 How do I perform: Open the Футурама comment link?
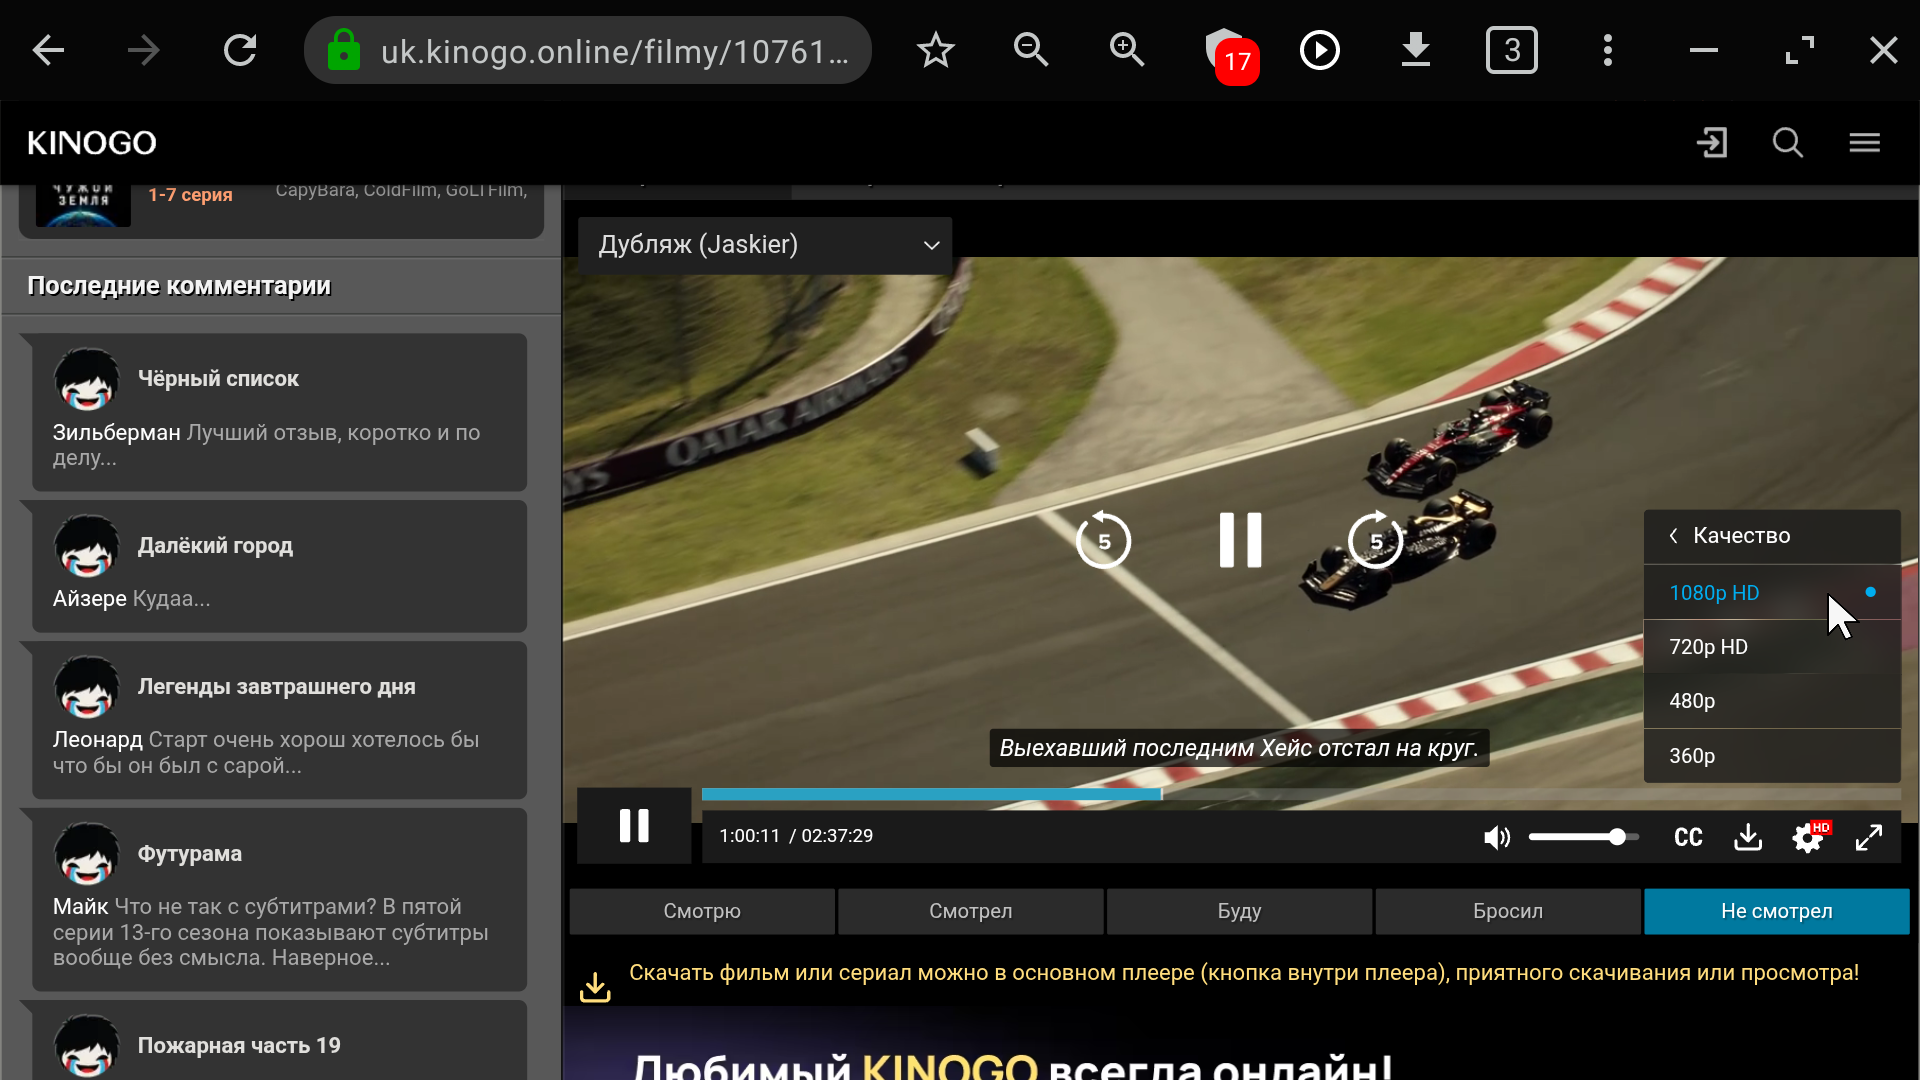click(x=189, y=854)
